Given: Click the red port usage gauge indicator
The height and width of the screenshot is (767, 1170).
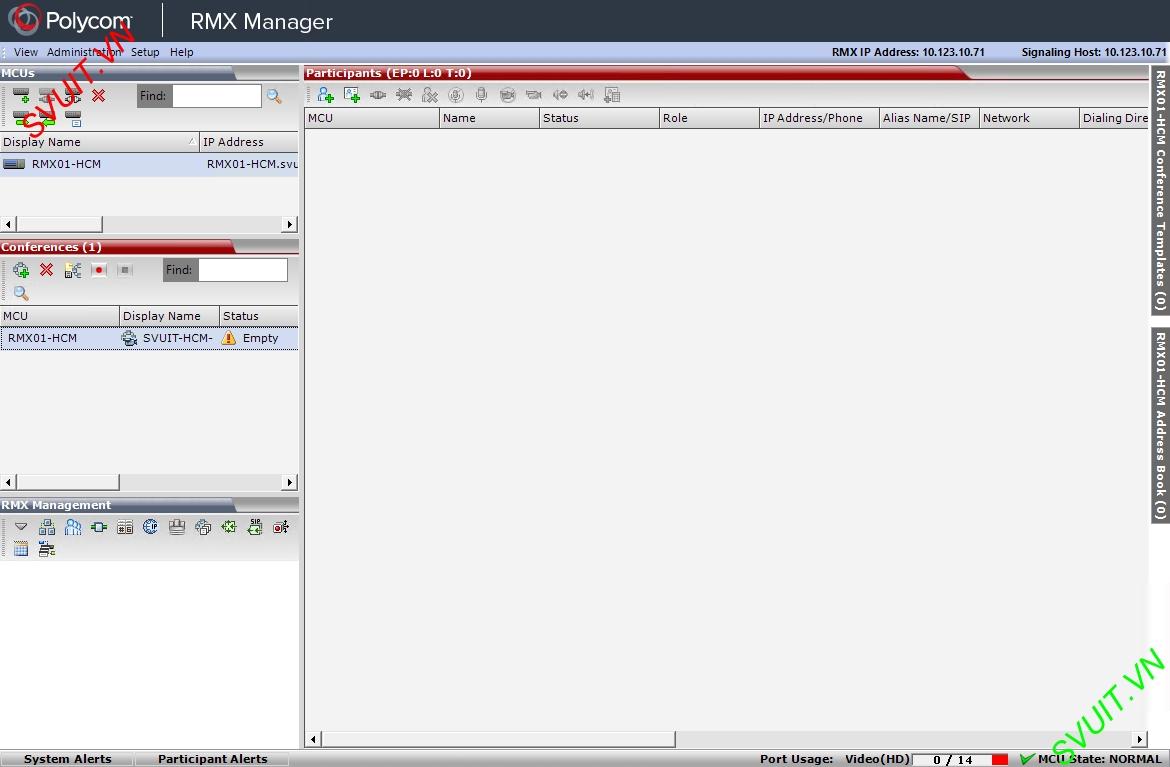Looking at the screenshot, I should [x=1000, y=760].
